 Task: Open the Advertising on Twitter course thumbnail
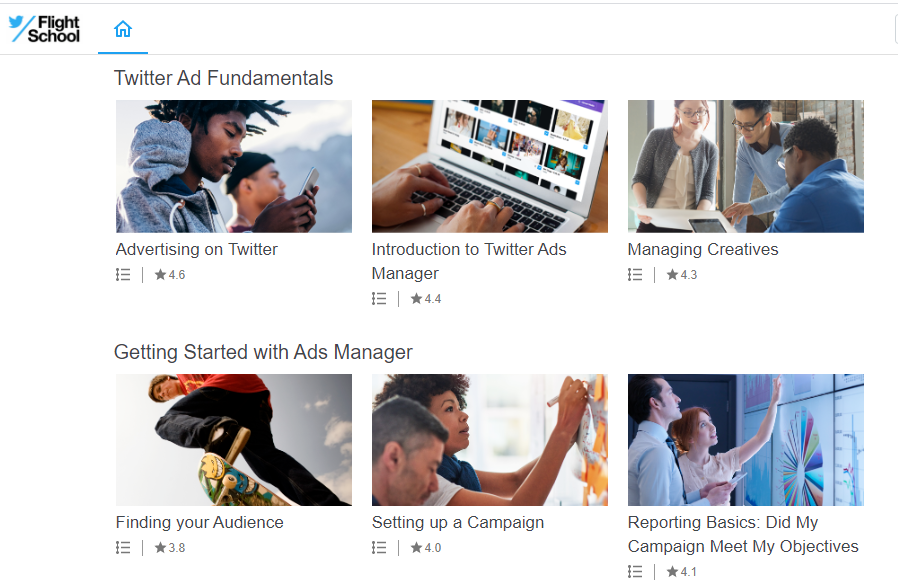click(234, 166)
